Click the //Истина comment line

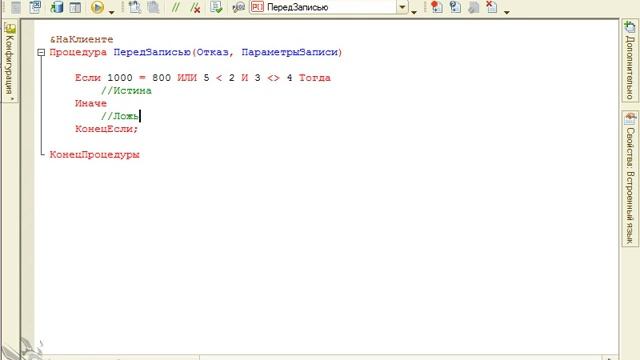coord(126,91)
